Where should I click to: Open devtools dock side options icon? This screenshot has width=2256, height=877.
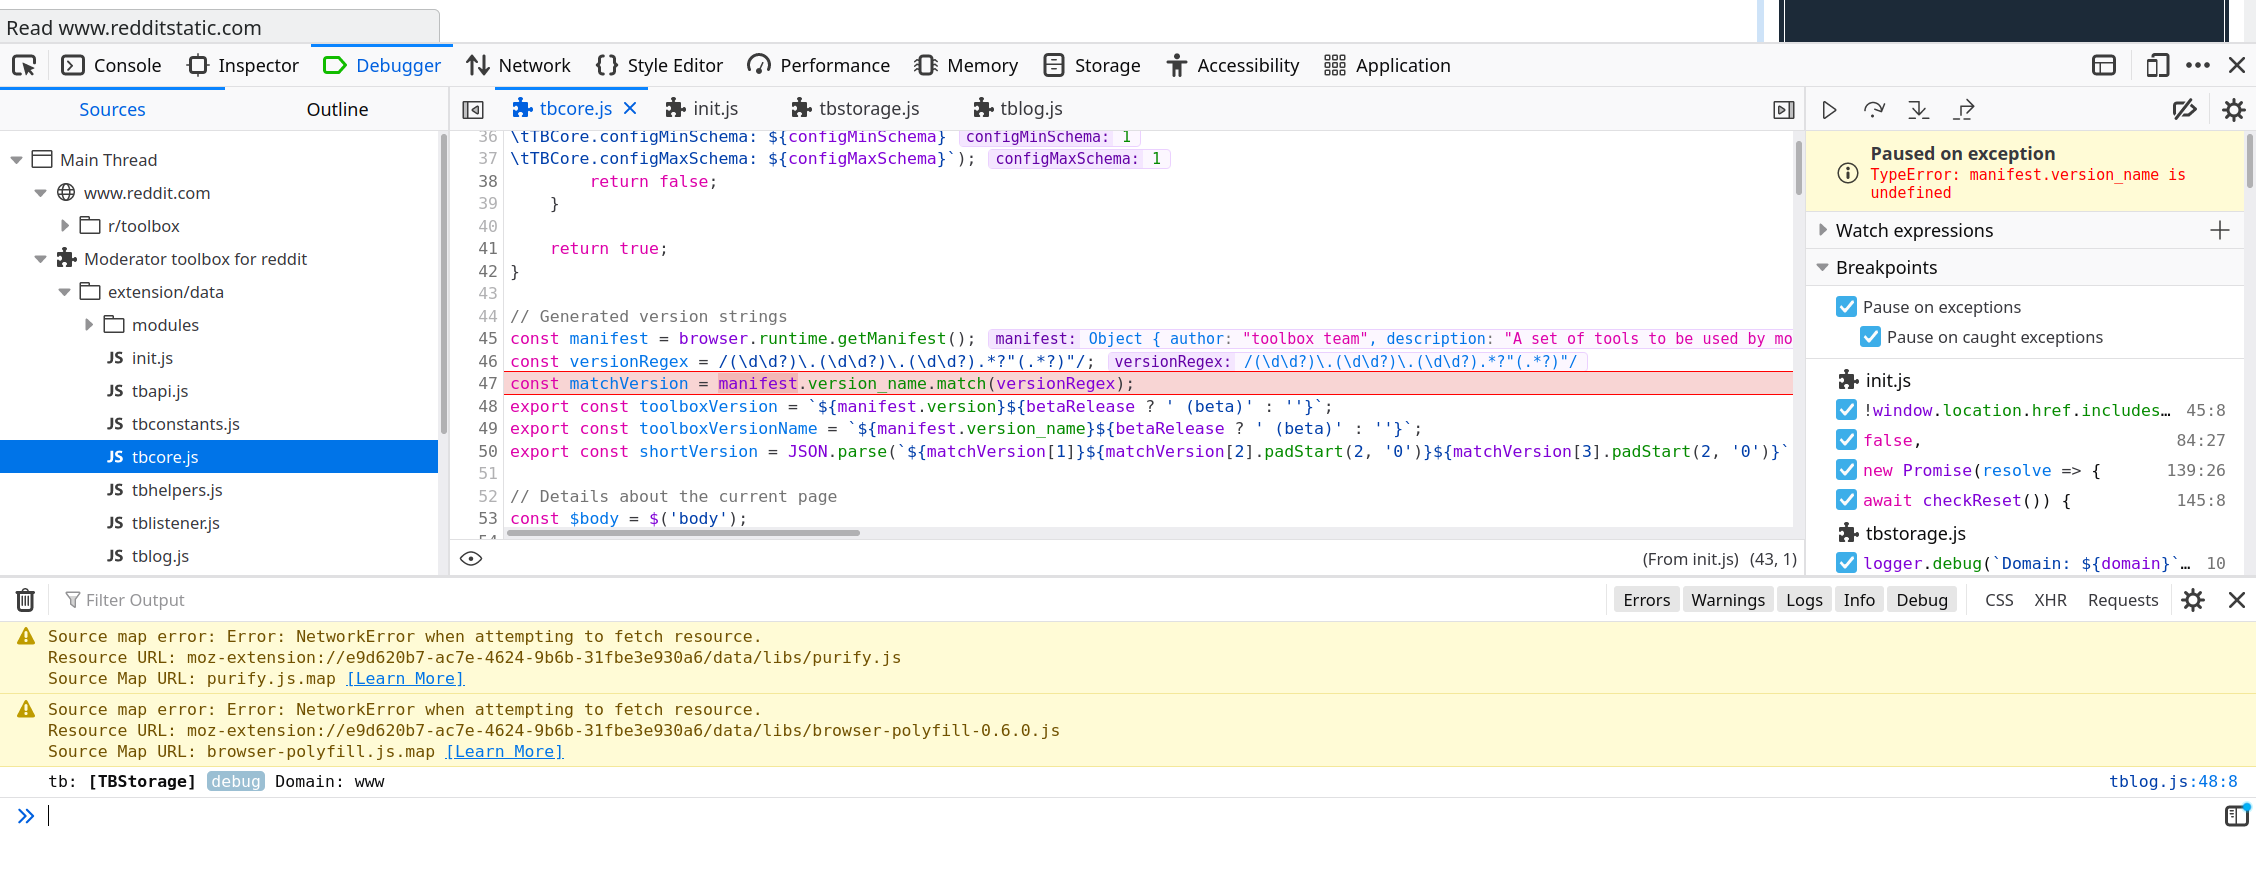2104,65
